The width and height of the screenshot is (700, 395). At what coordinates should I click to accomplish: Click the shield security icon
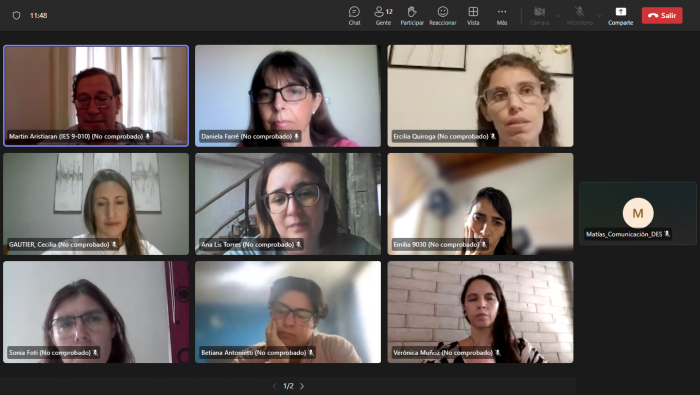coord(17,16)
